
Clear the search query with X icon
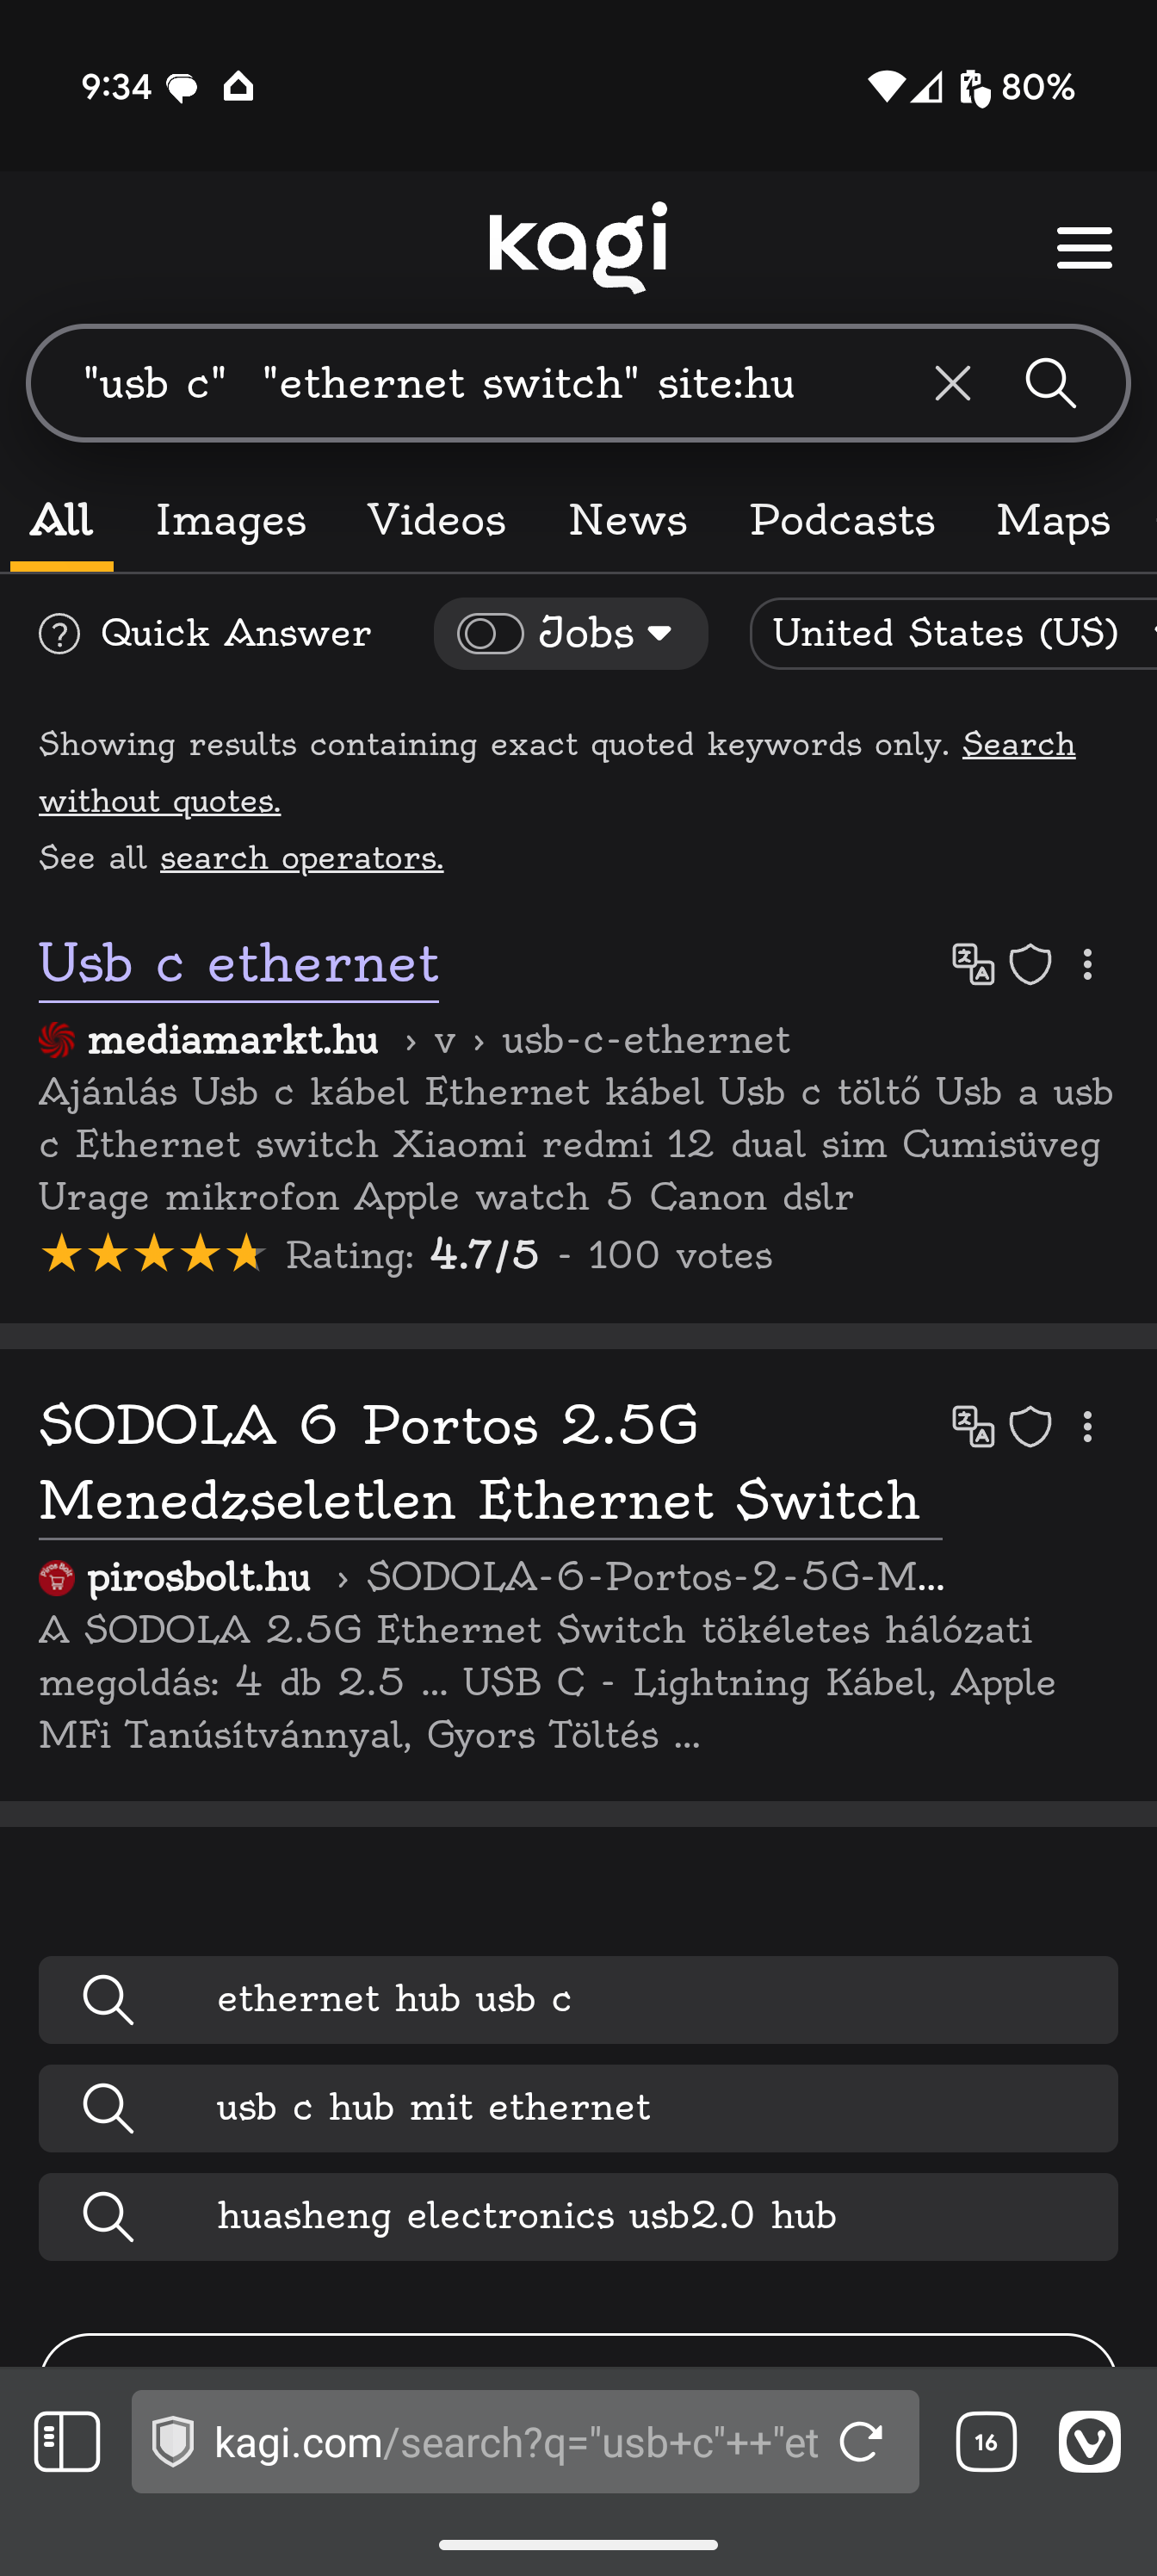[x=952, y=383]
